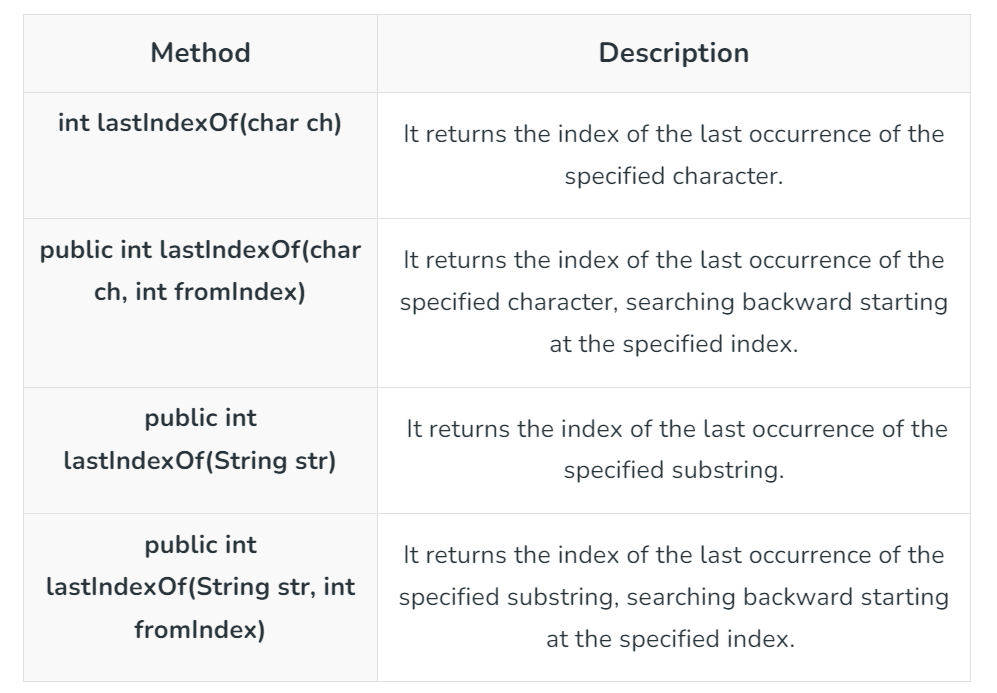997x693 pixels.
Task: Click the words 'specified character.' in first row
Action: click(x=674, y=176)
